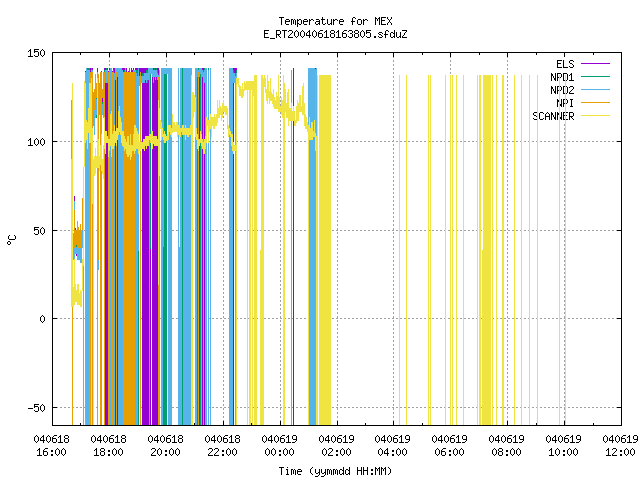Click the 10:00 x-axis time label
Viewport: 640px width, 480px height.
coord(563,452)
